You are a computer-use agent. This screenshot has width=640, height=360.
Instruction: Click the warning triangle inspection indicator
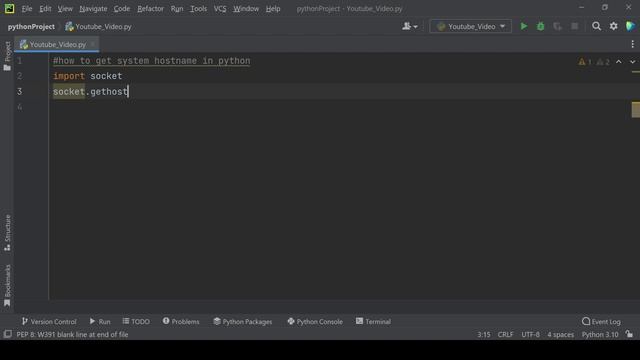click(584, 62)
